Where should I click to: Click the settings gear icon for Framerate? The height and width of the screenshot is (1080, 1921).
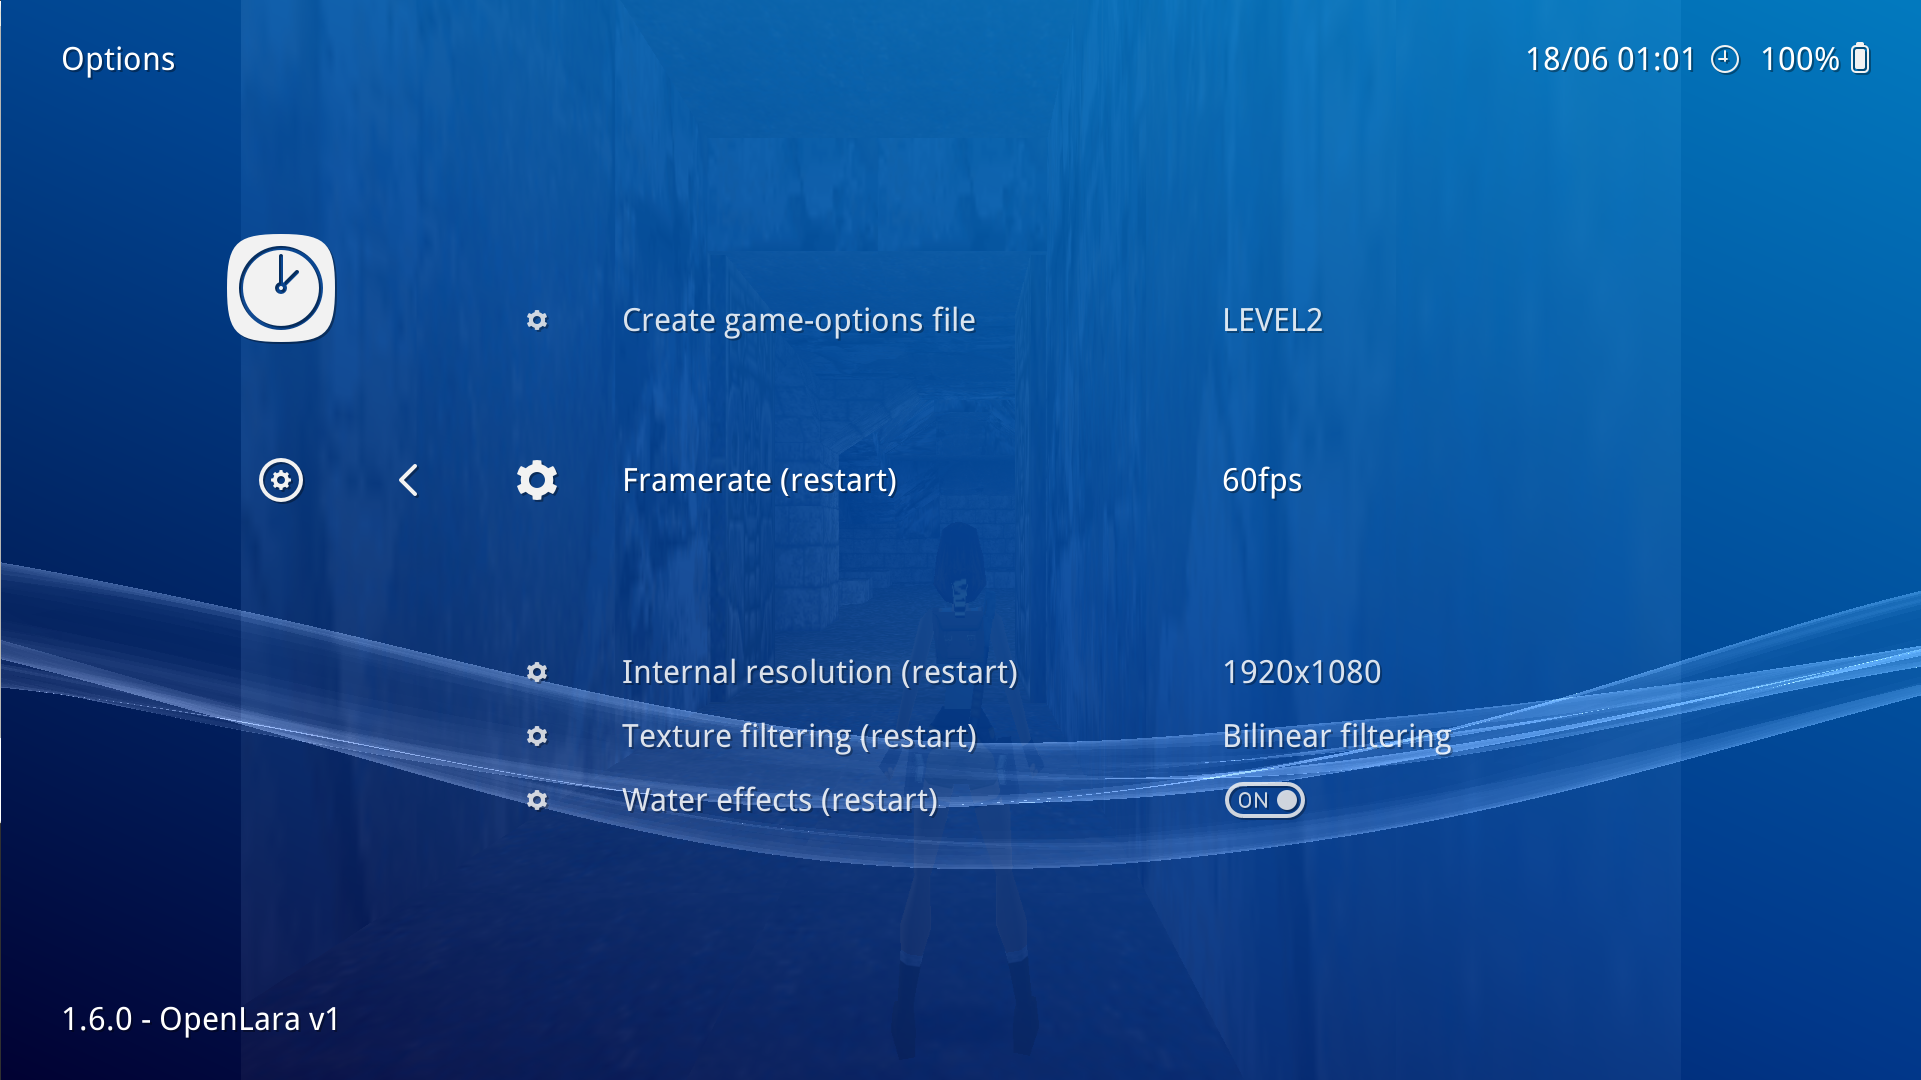coord(538,479)
